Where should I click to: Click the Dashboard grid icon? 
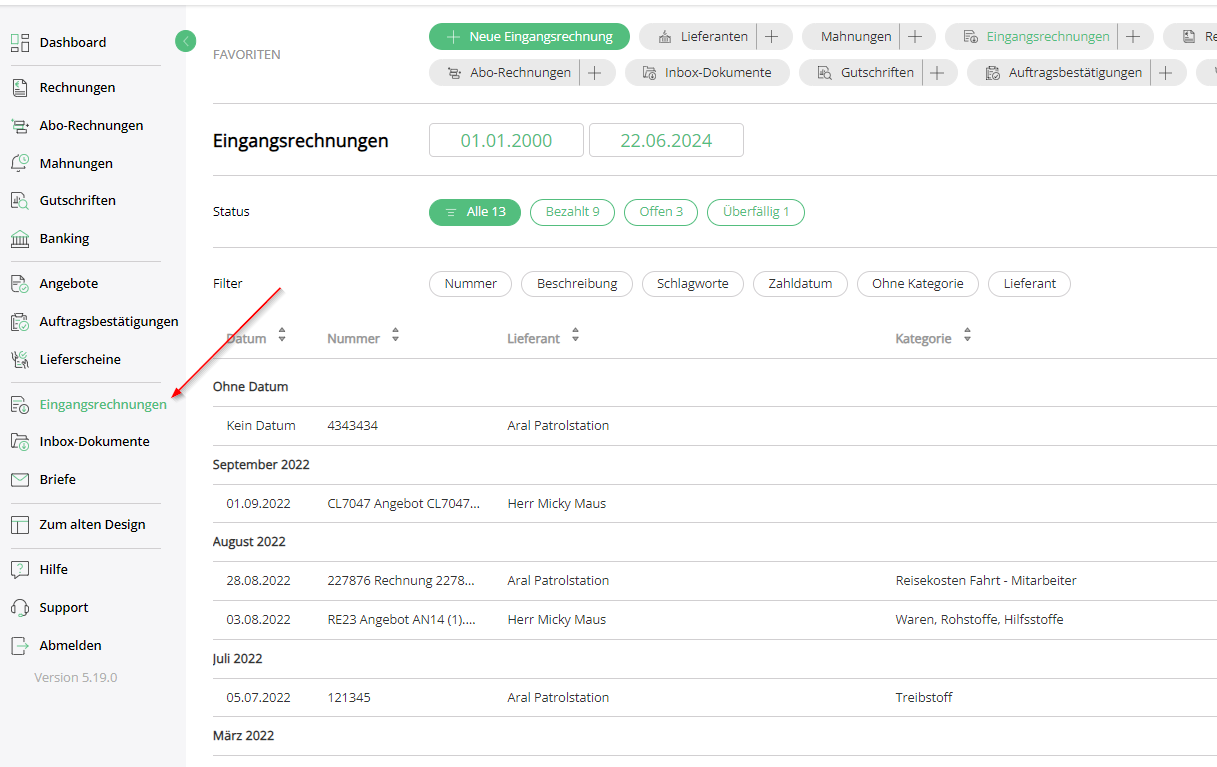click(20, 42)
